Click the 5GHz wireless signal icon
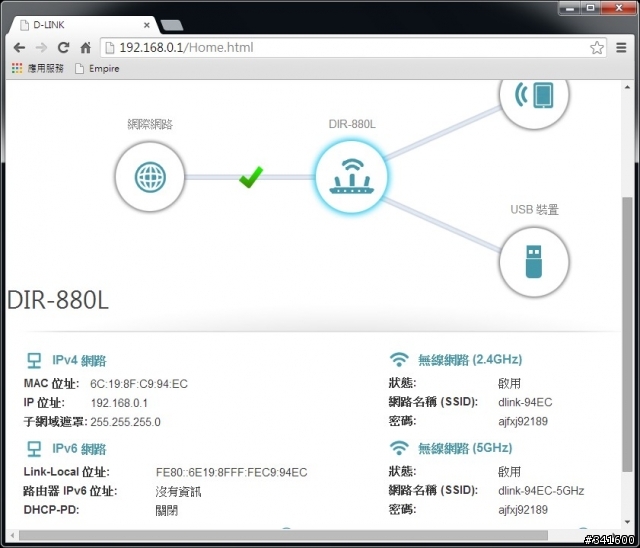Screen dimensions: 640x548 [399, 448]
